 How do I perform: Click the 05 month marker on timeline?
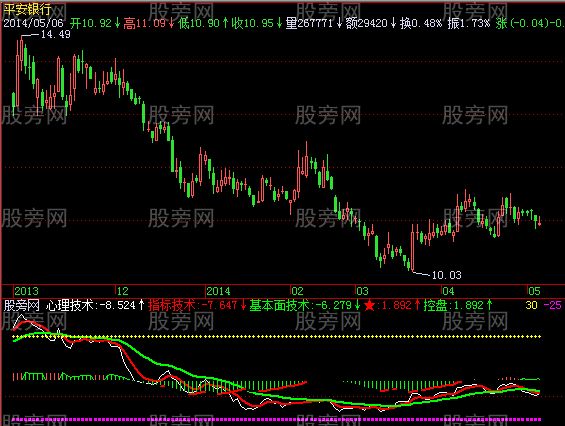[534, 291]
